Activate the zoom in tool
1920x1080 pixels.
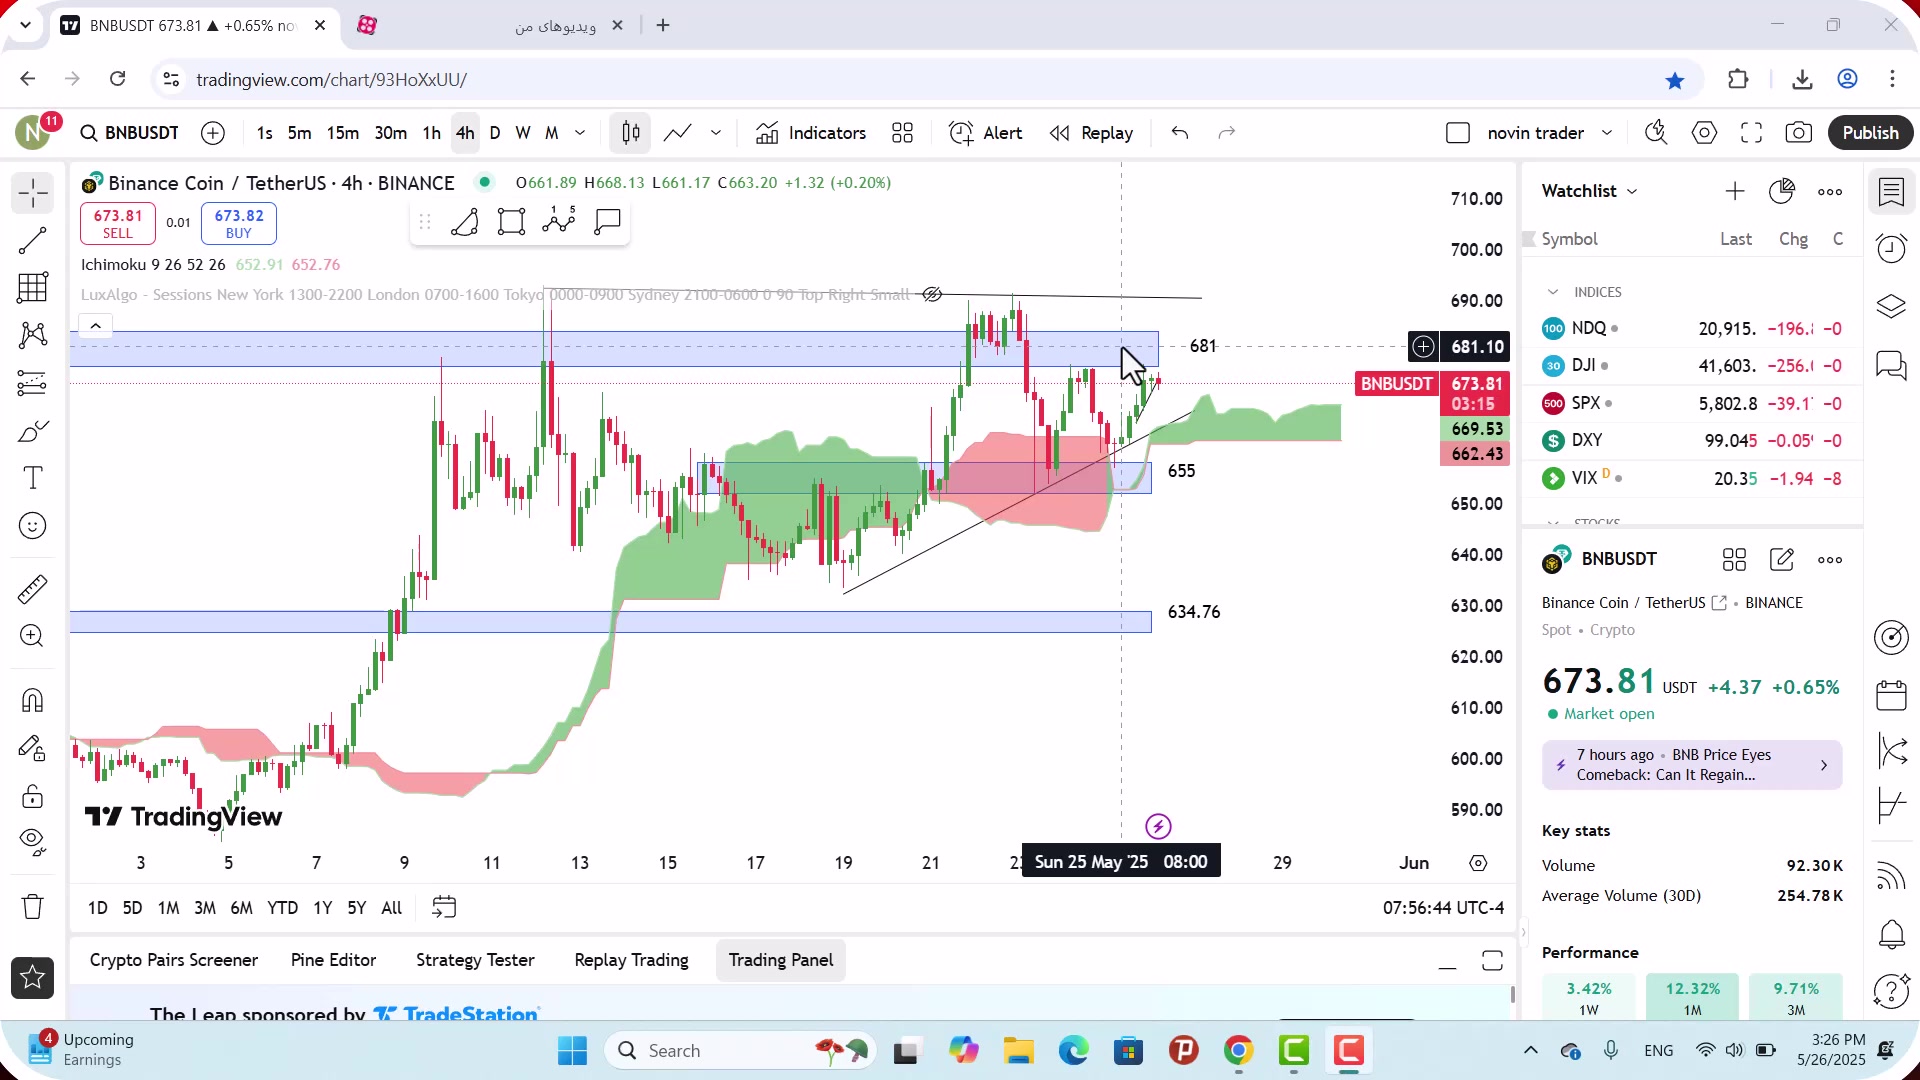click(x=32, y=636)
